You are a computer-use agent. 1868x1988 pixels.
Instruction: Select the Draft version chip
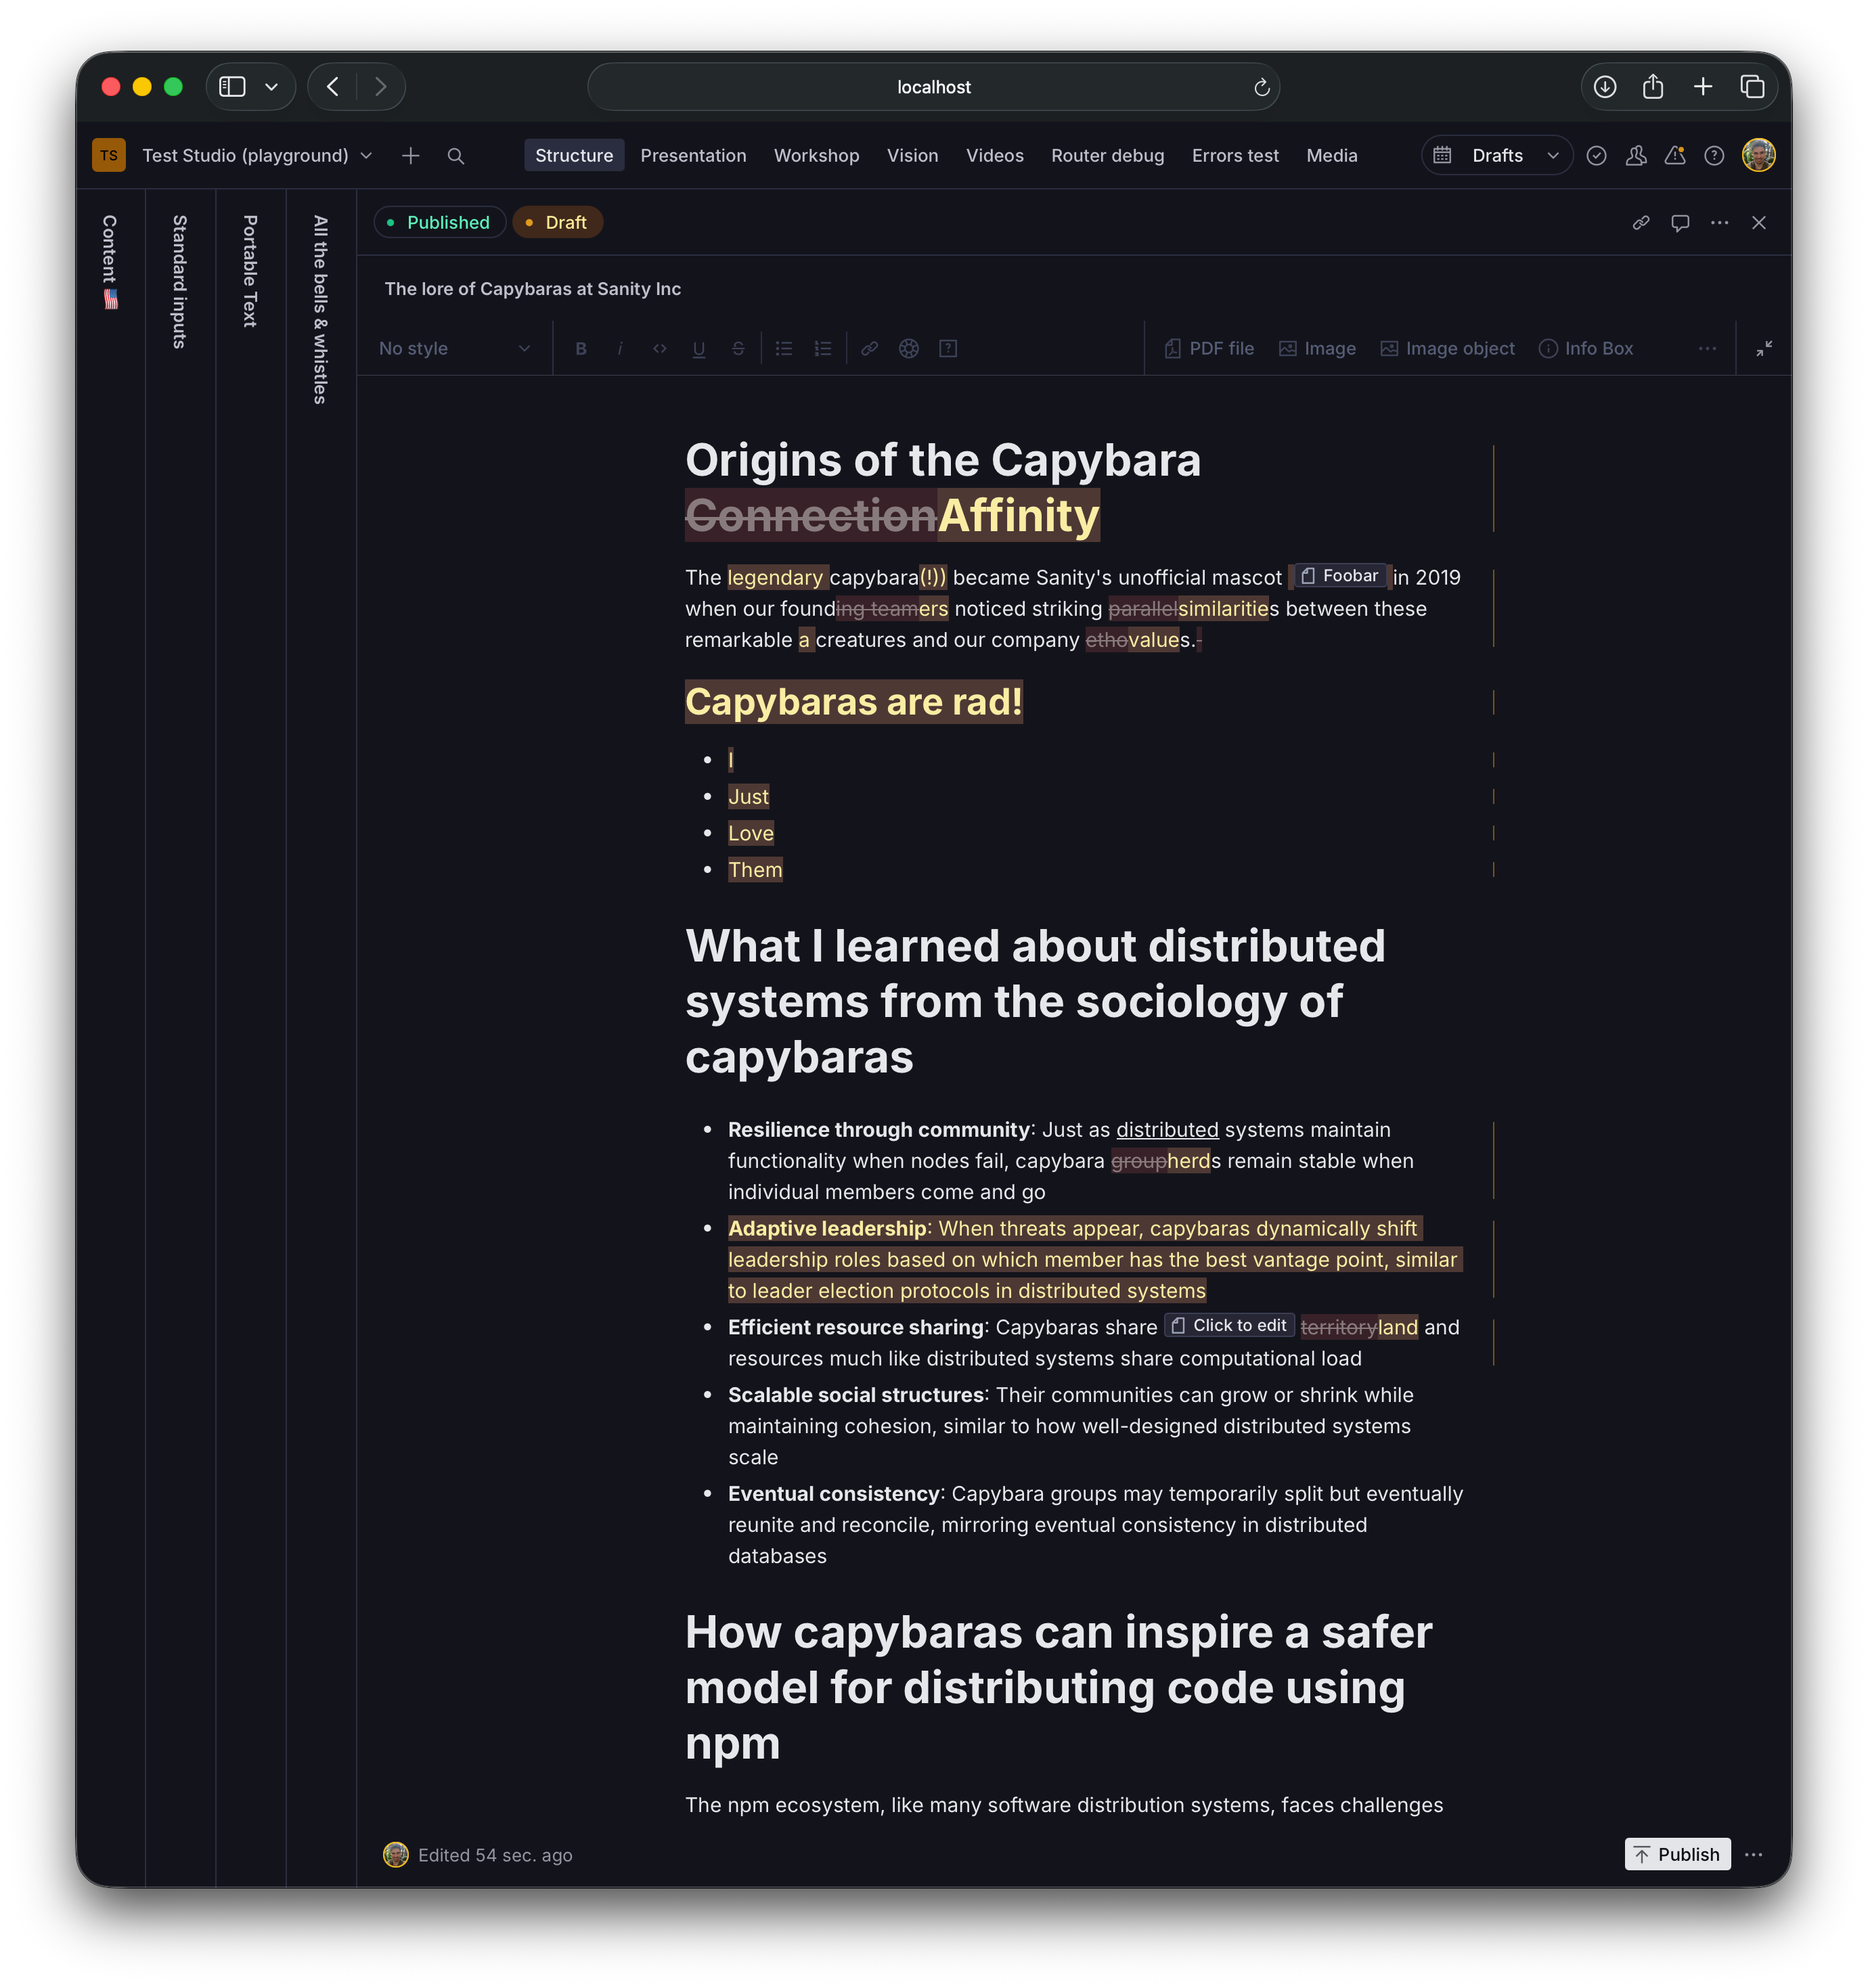click(557, 222)
